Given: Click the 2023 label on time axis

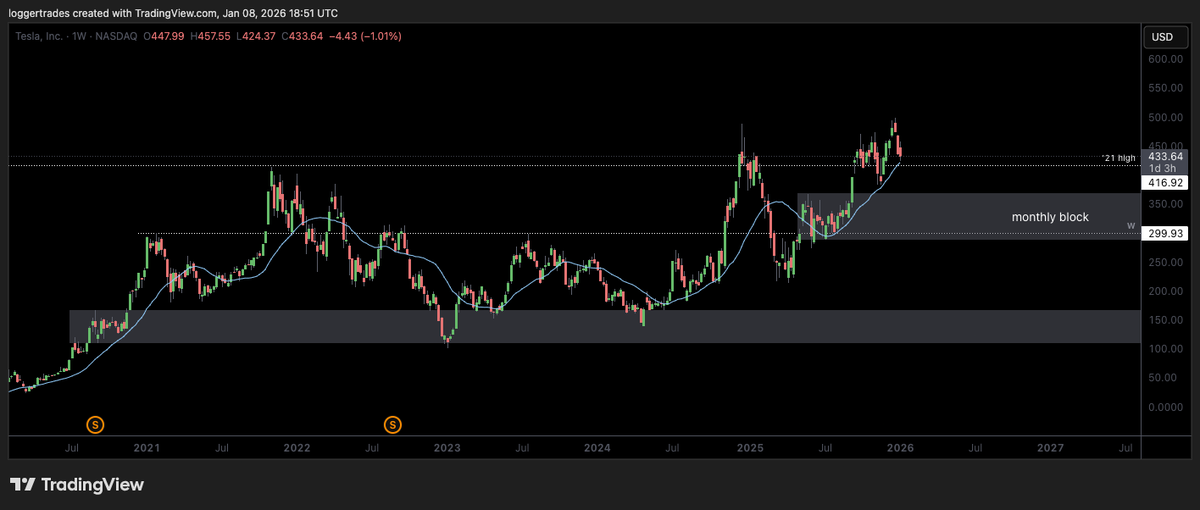Looking at the screenshot, I should pyautogui.click(x=446, y=449).
